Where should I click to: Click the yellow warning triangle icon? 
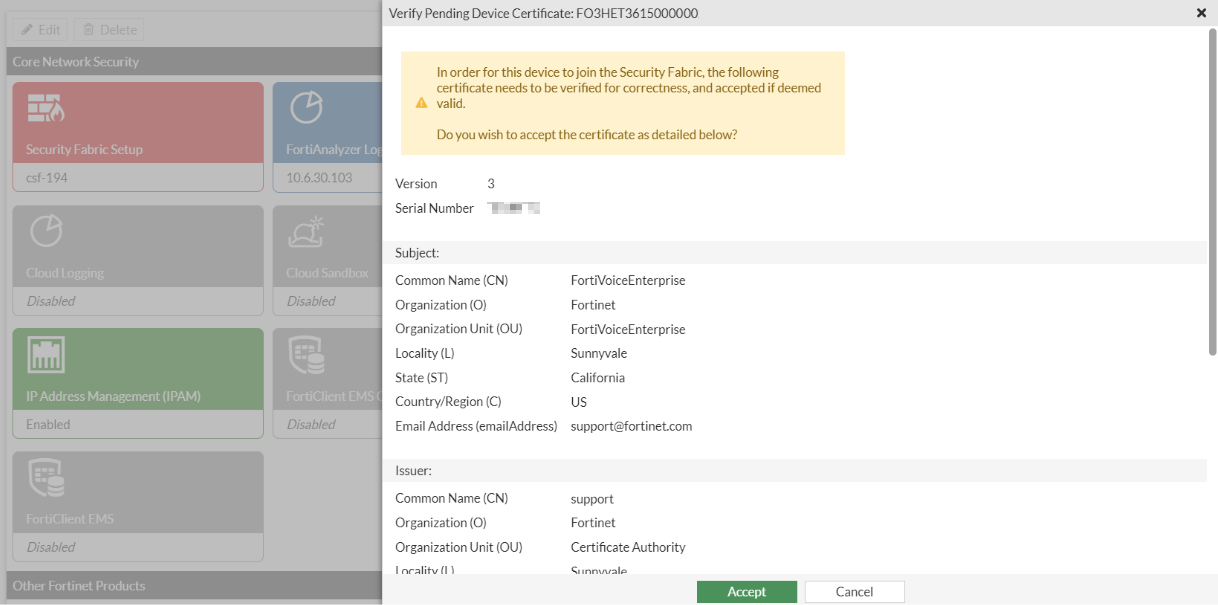click(421, 103)
